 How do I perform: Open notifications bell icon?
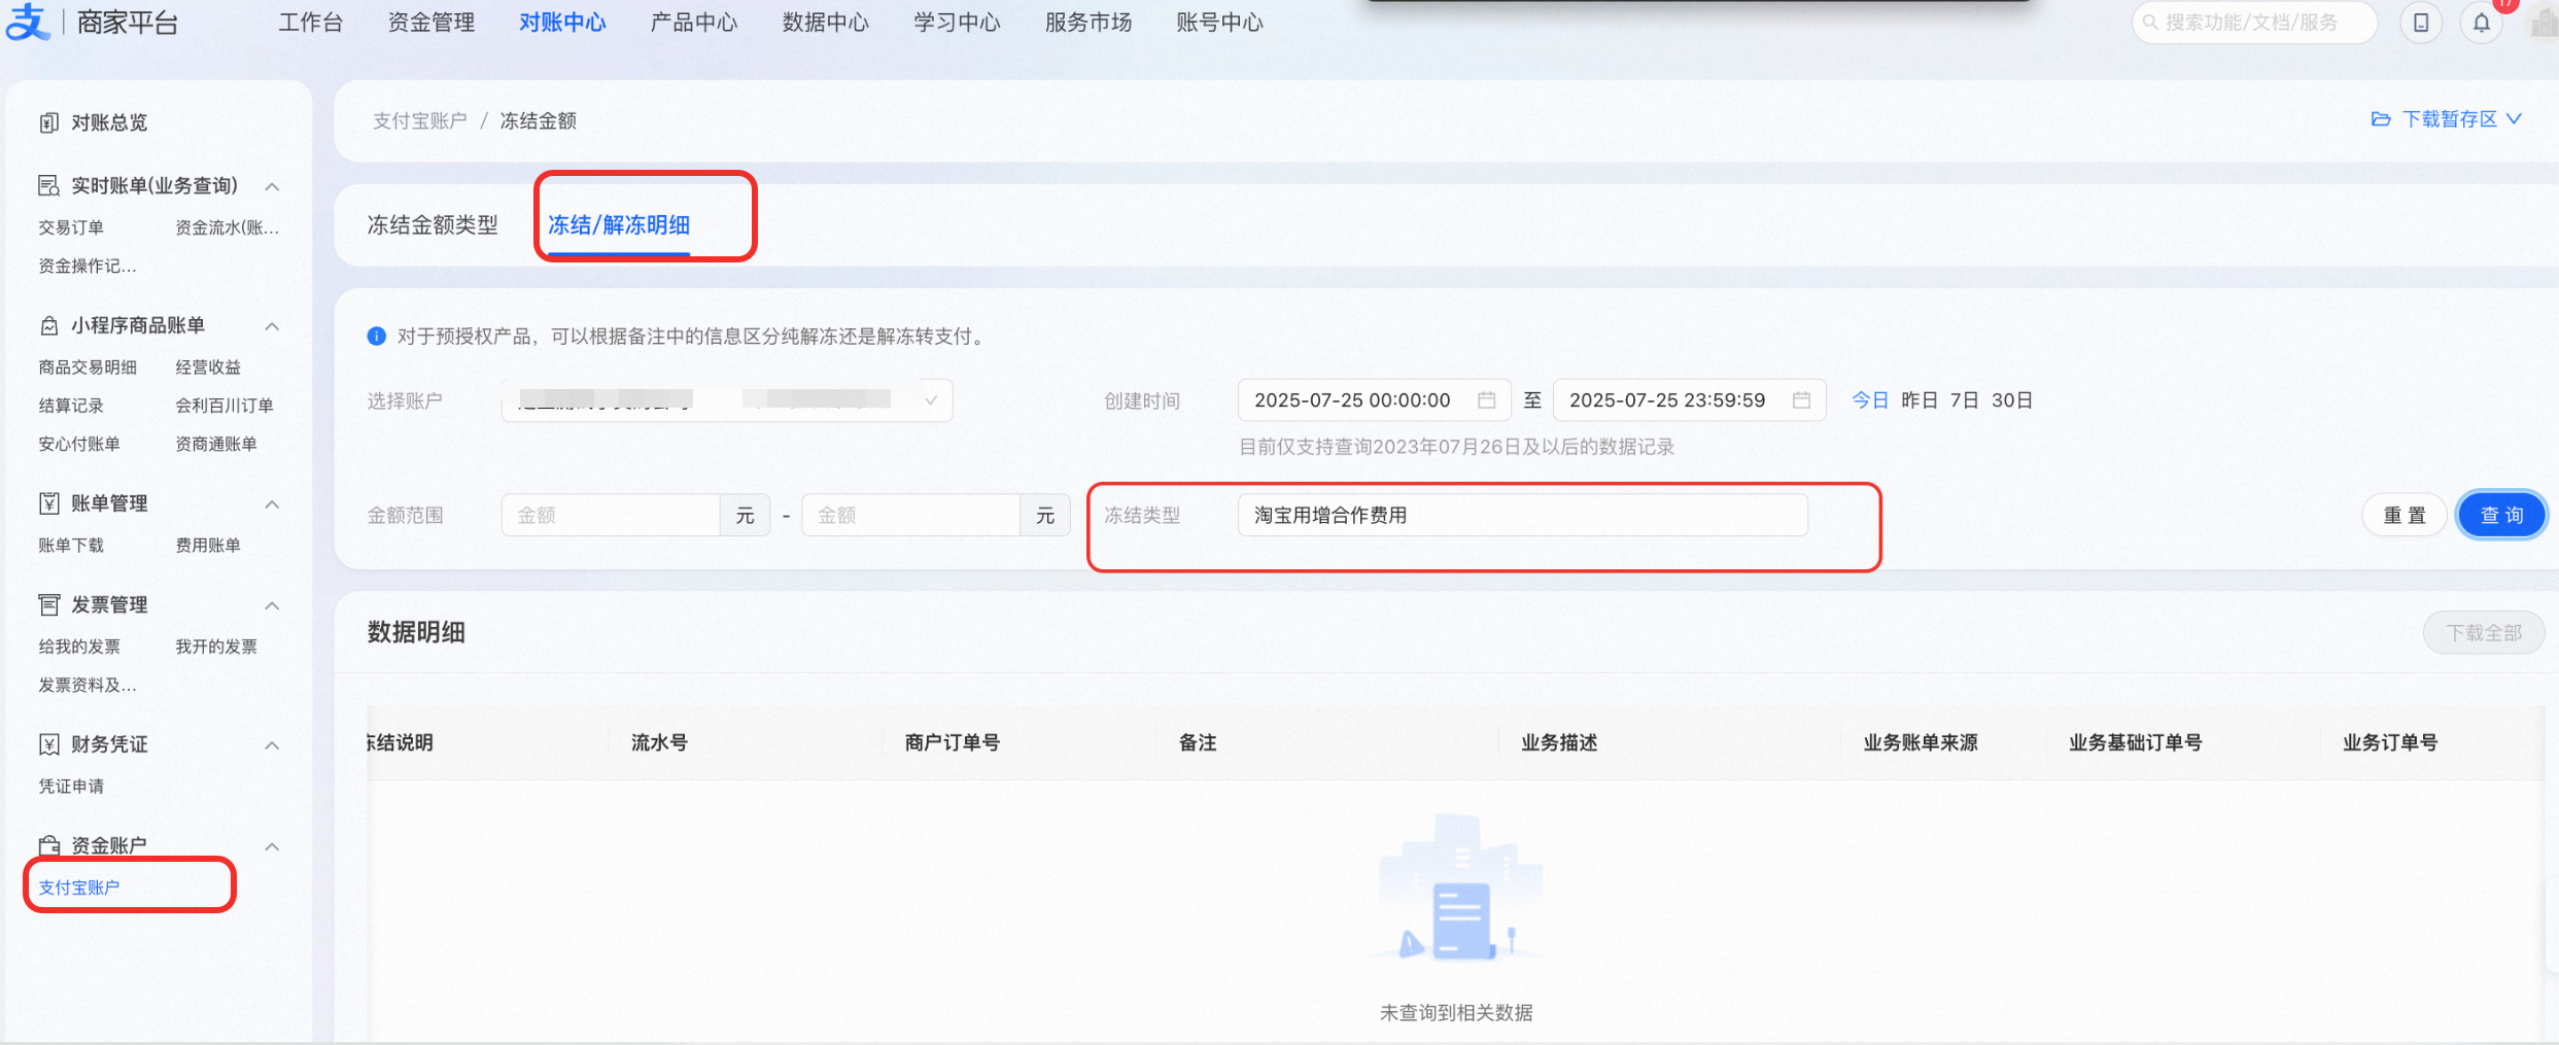point(2481,22)
